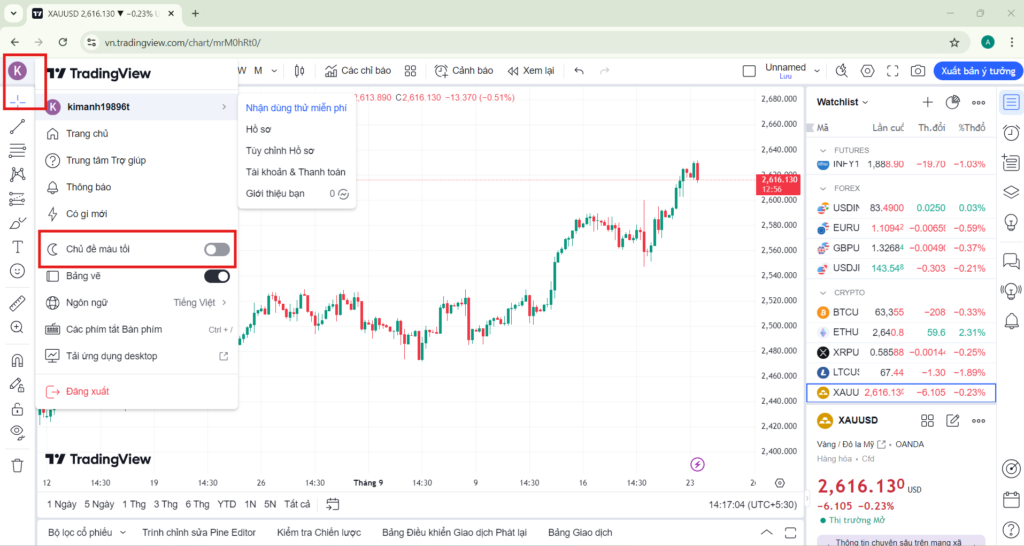Create alert via Cảnh báo
The width and height of the screenshot is (1024, 546).
pos(464,71)
